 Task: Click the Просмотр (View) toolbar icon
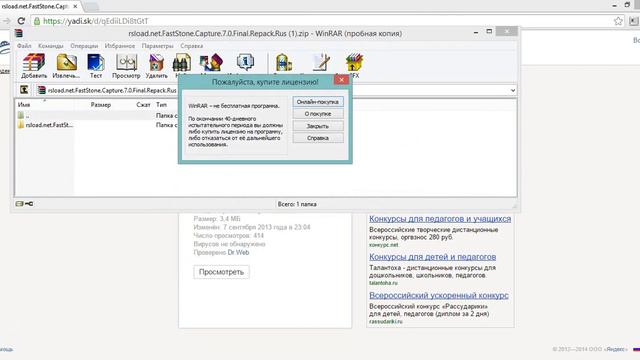click(126, 65)
